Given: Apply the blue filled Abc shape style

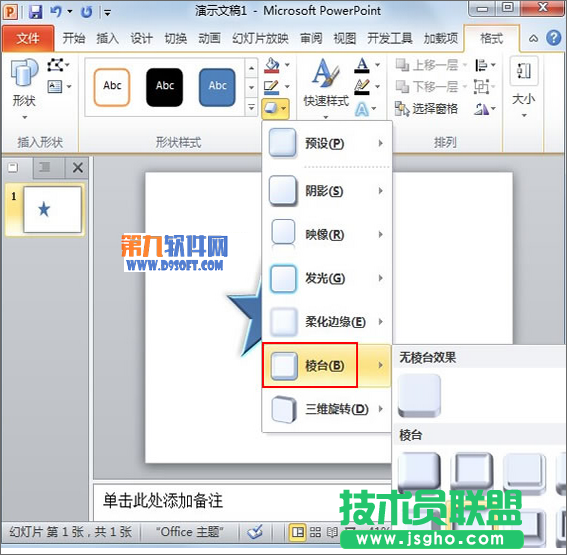Looking at the screenshot, I should (x=217, y=87).
